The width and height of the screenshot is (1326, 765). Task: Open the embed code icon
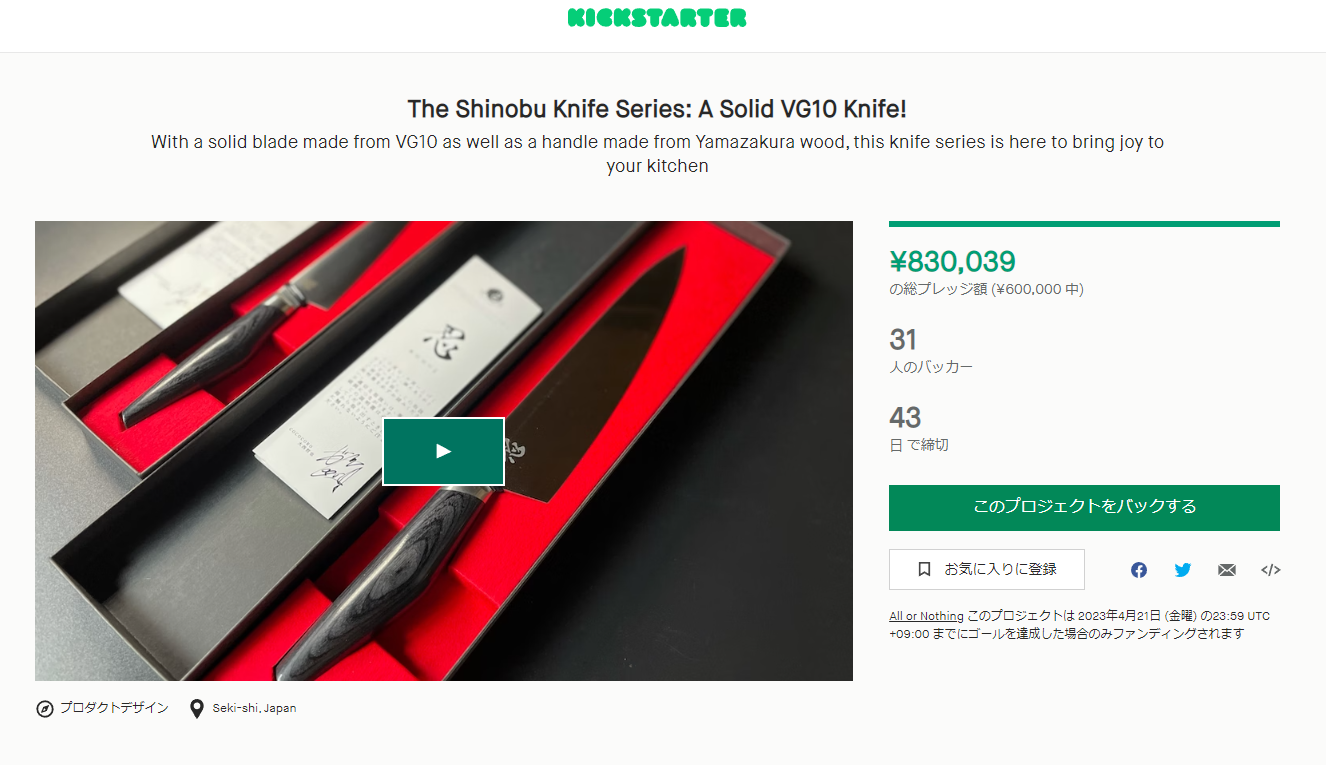point(1271,570)
